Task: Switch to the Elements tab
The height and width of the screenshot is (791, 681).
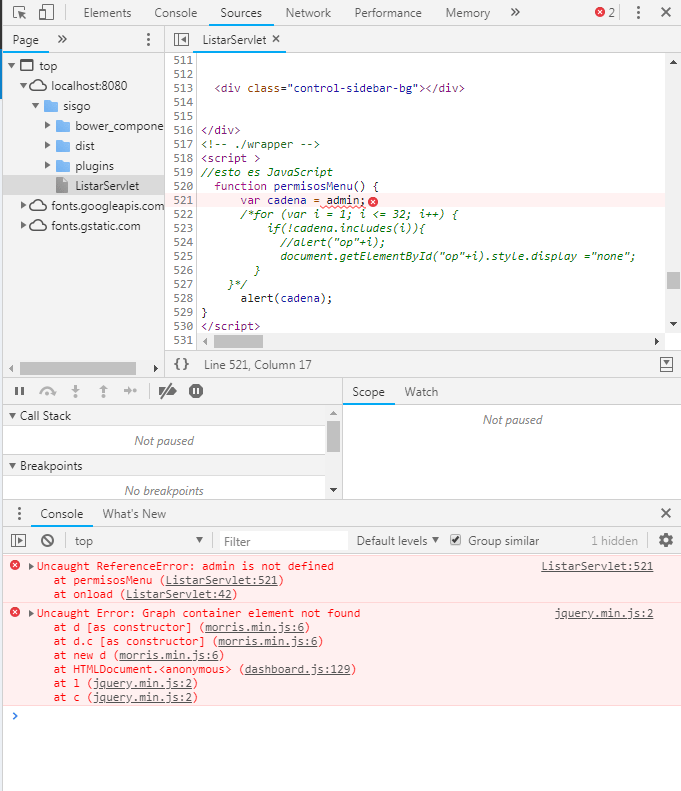Action: pyautogui.click(x=107, y=13)
